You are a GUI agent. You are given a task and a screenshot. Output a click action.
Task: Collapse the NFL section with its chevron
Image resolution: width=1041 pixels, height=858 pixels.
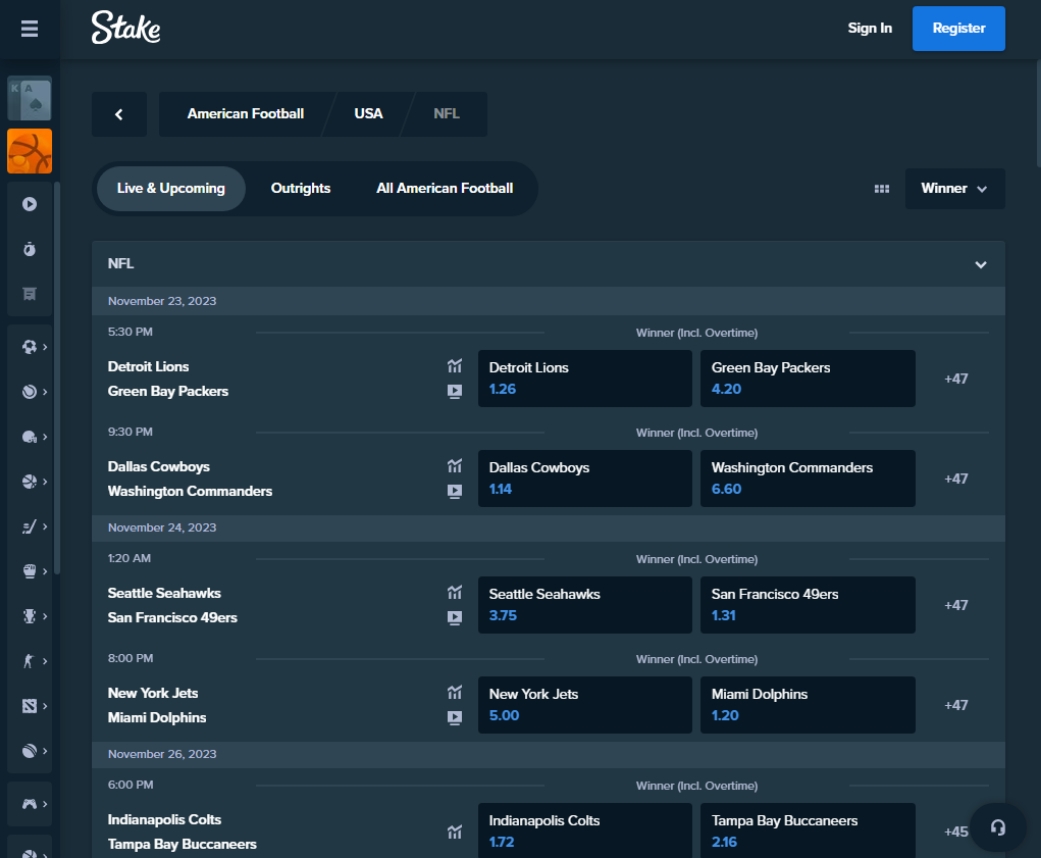[981, 264]
